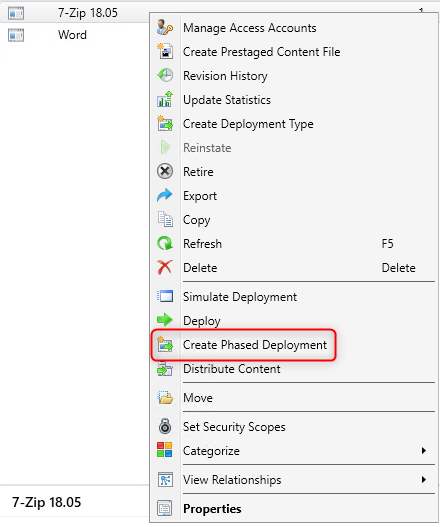The width and height of the screenshot is (440, 527).
Task: Open Properties from the context menu
Action: pyautogui.click(x=212, y=509)
